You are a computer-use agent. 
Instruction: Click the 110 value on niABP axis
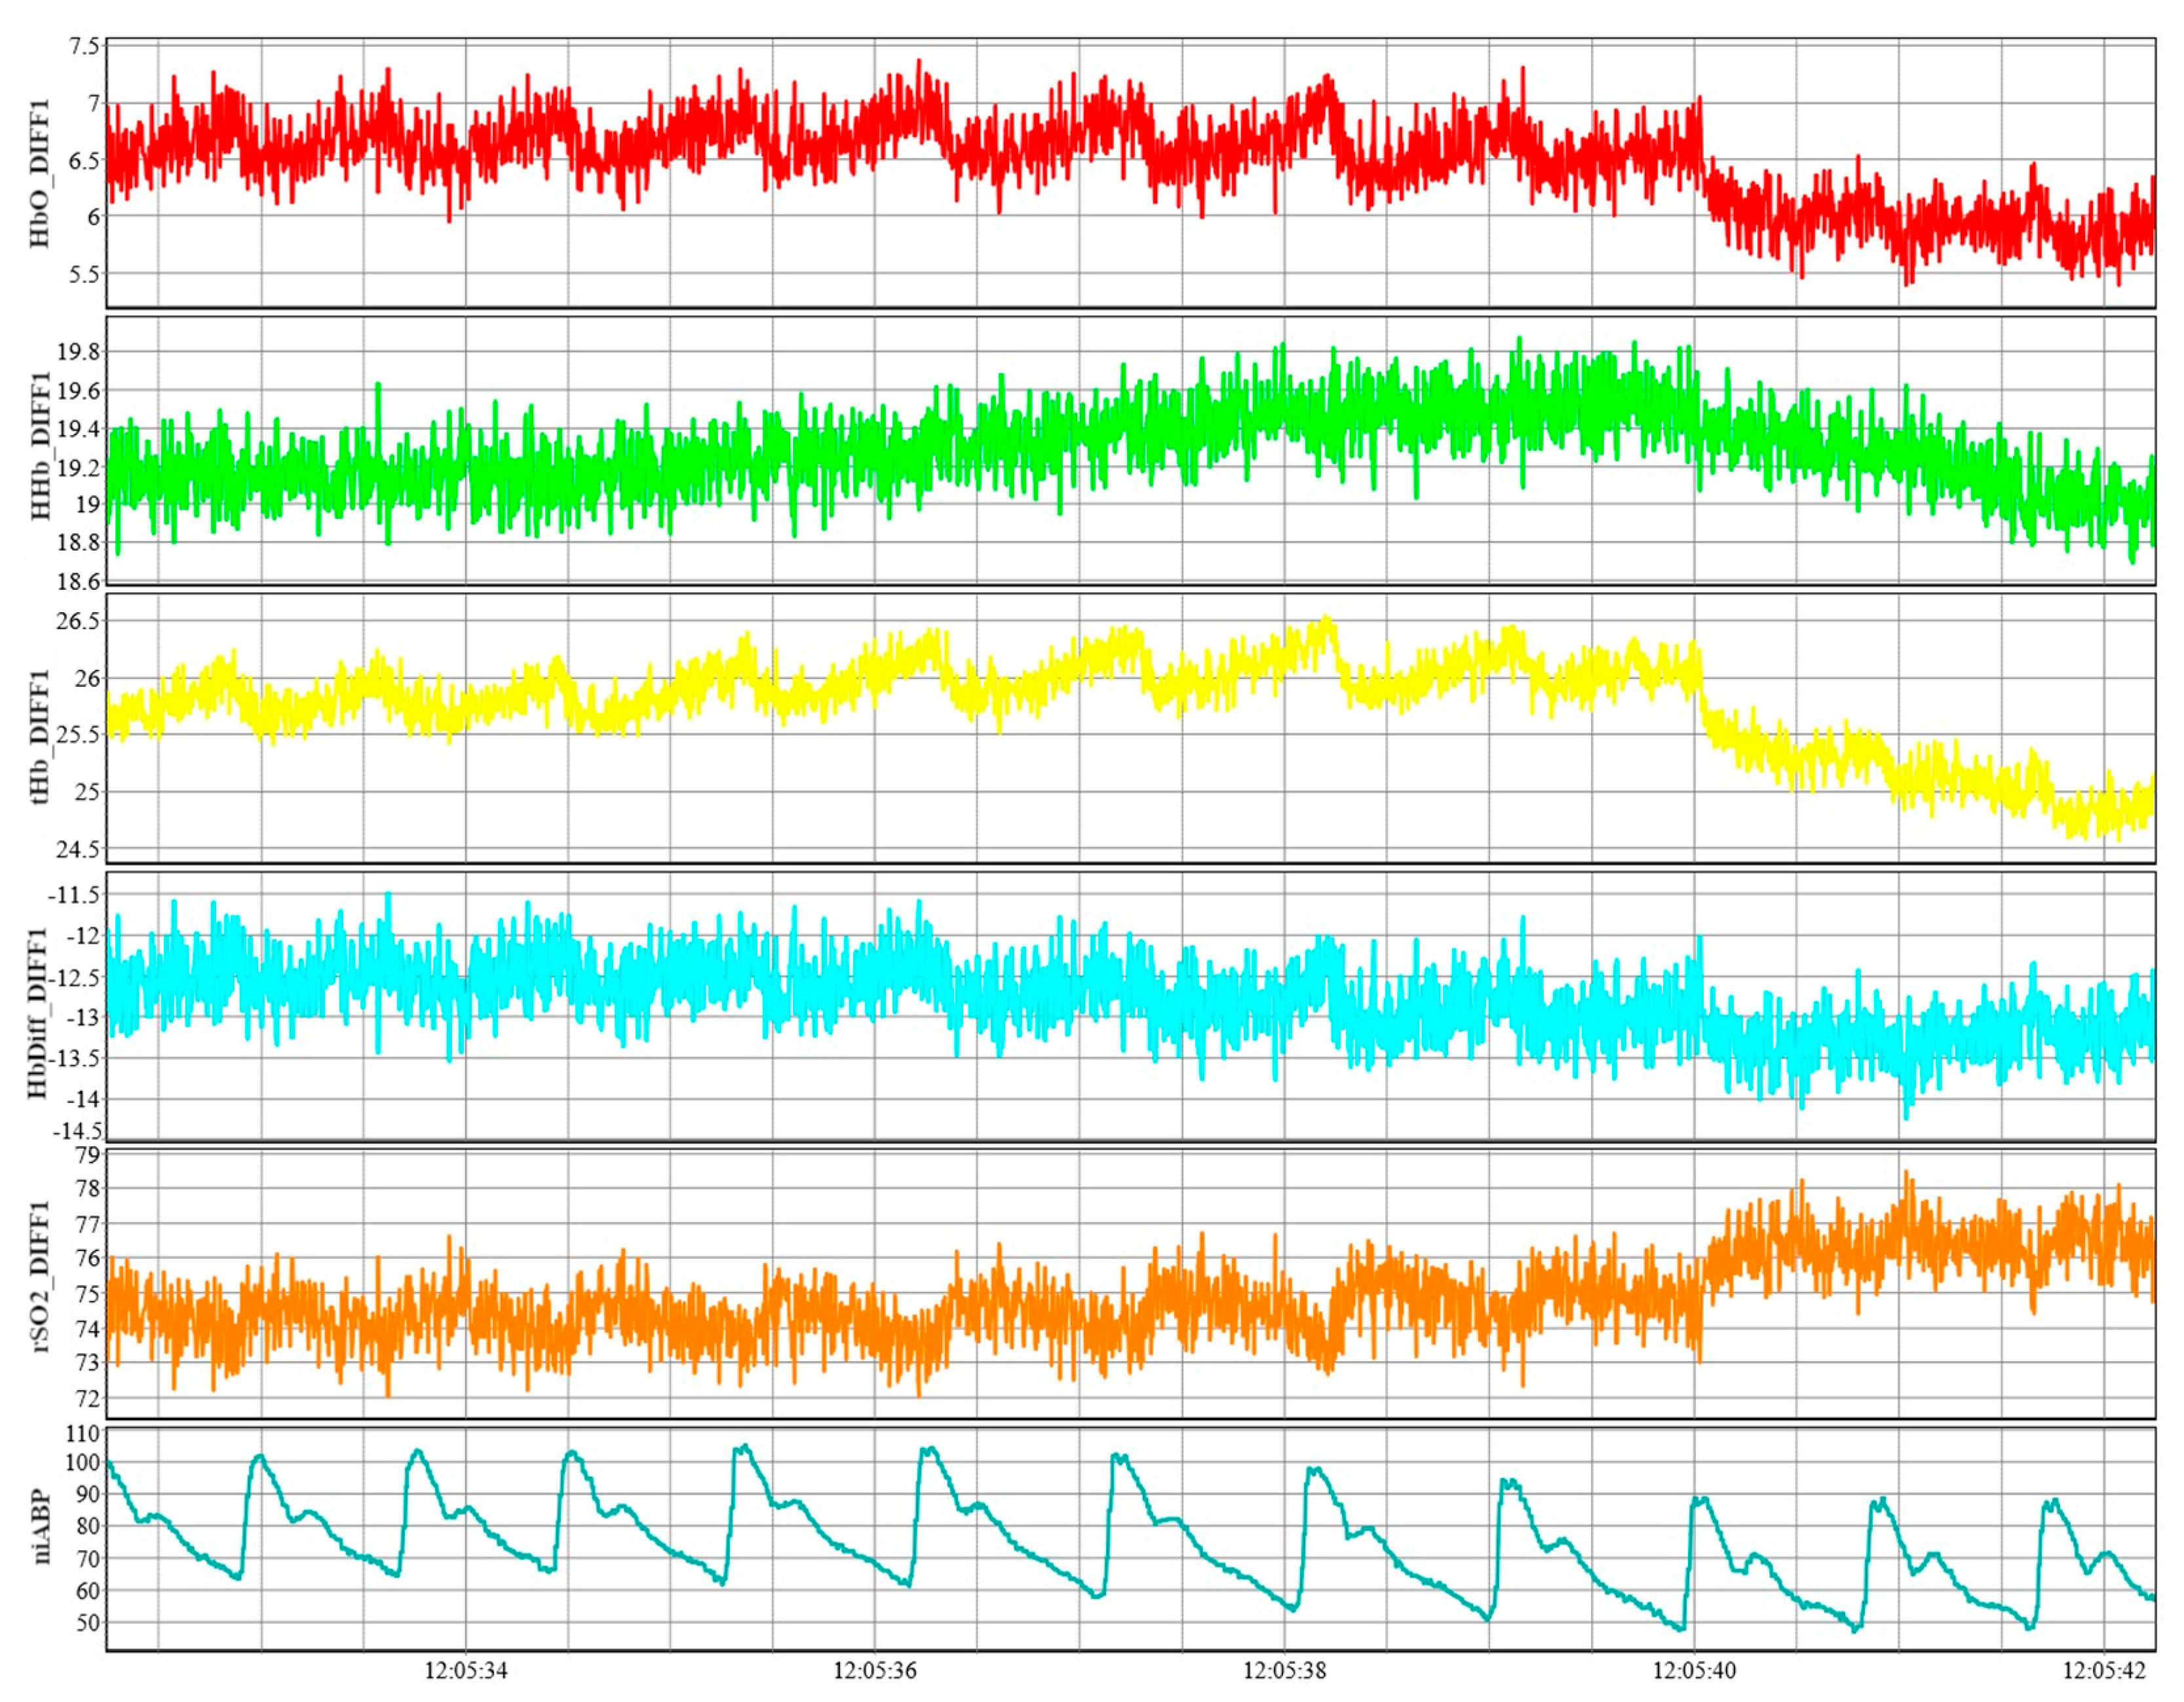coord(84,1434)
